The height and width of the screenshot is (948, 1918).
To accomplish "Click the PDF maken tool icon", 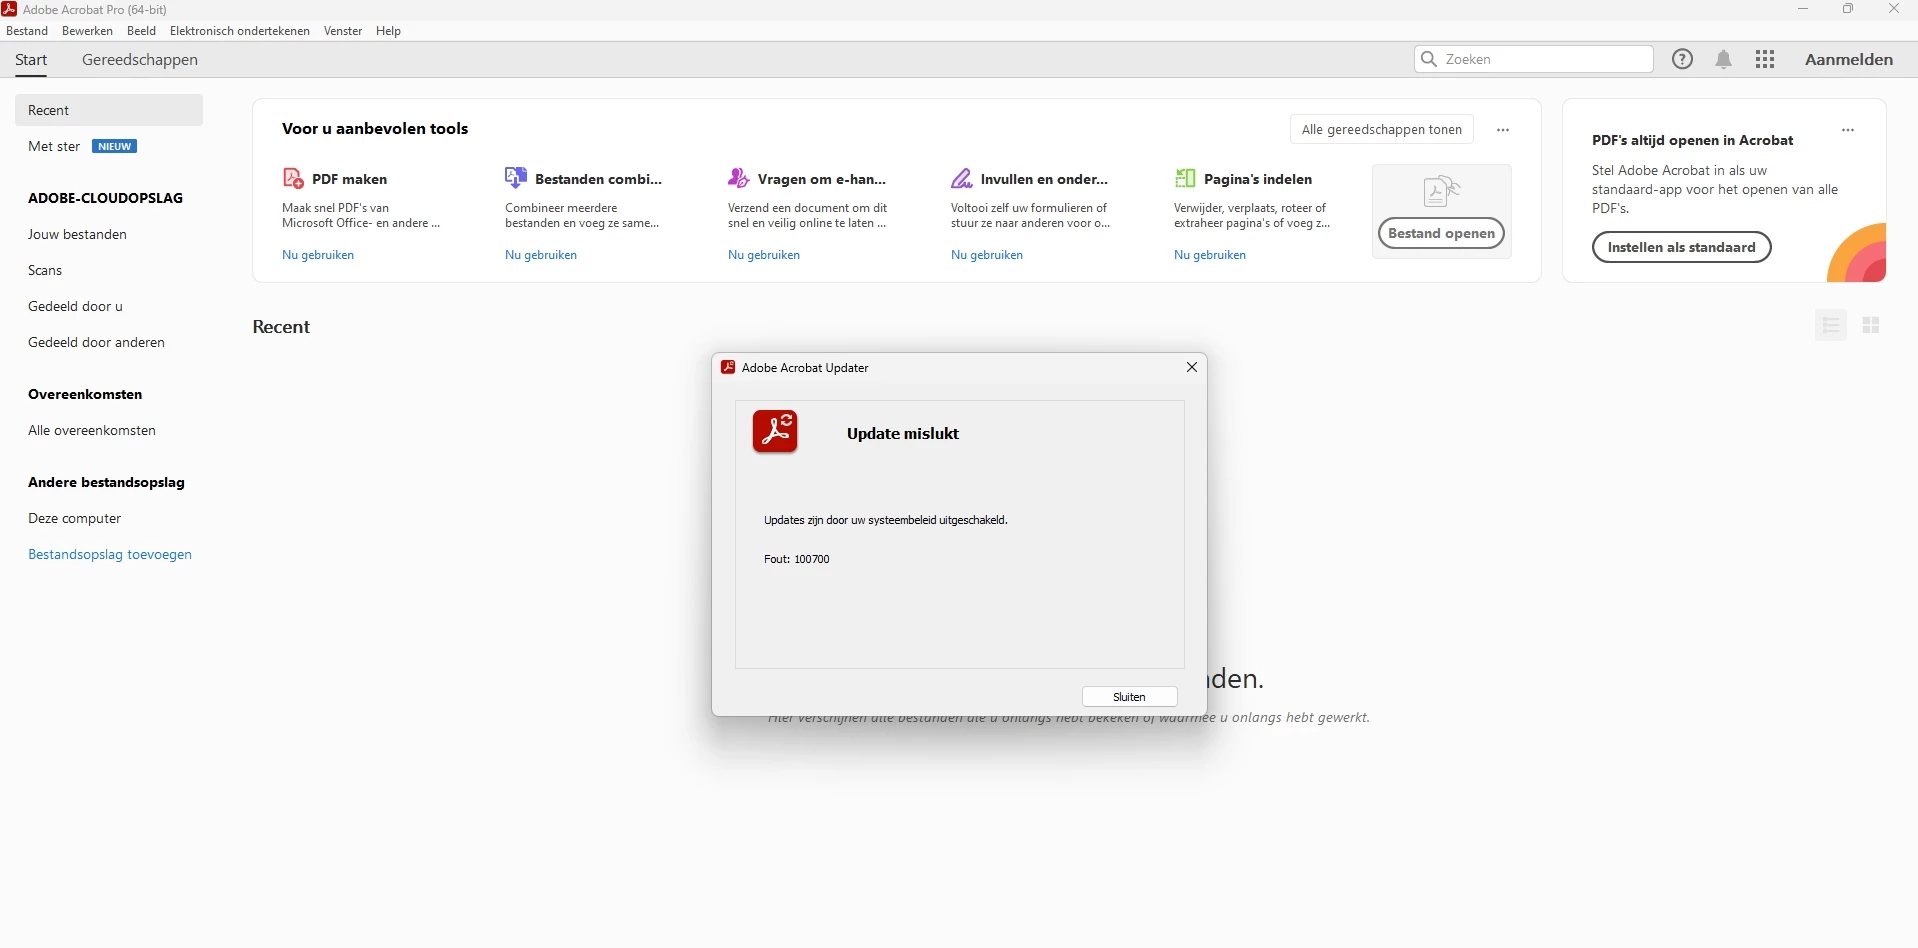I will [x=293, y=178].
